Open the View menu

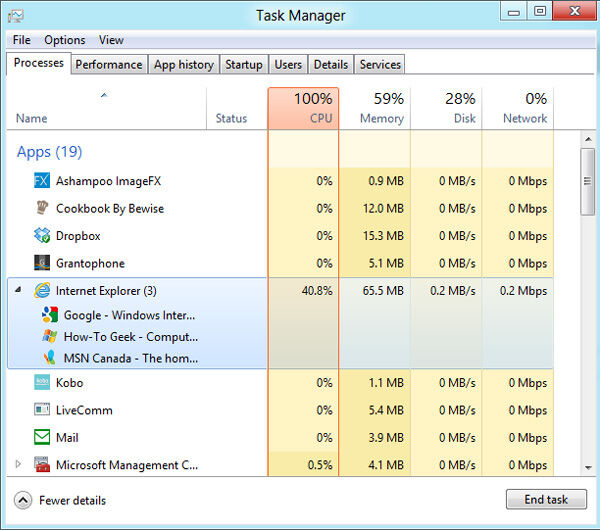coord(111,40)
